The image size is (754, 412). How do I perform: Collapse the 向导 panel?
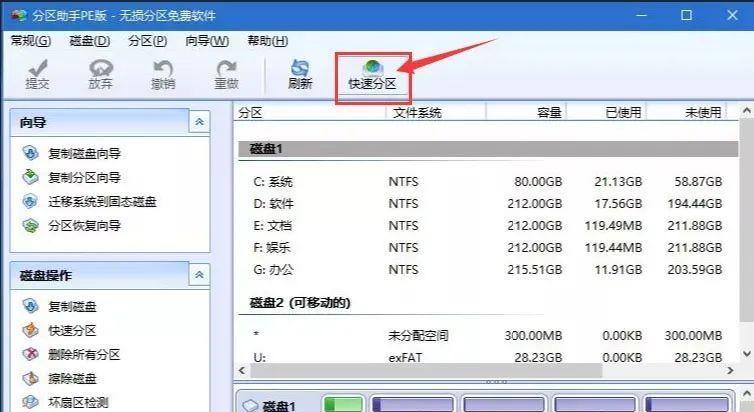[199, 122]
